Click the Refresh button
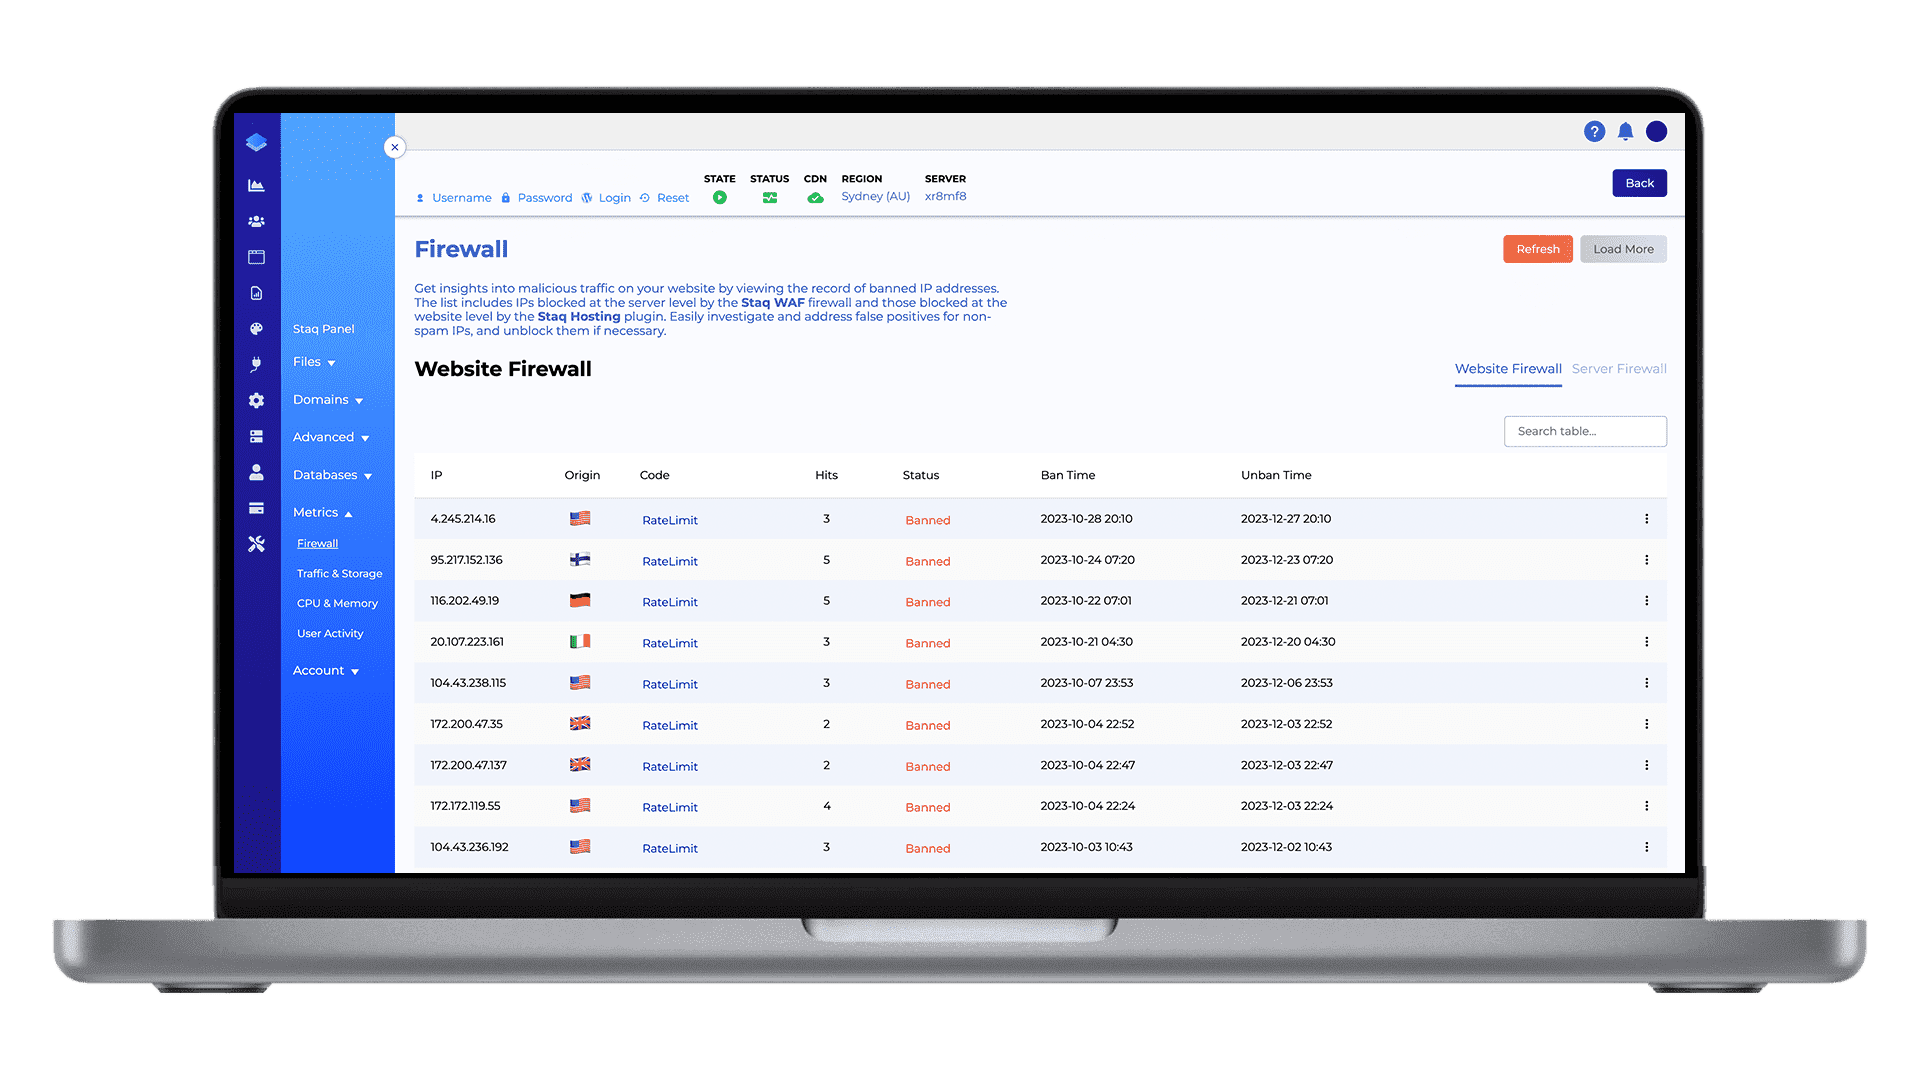 1537,248
